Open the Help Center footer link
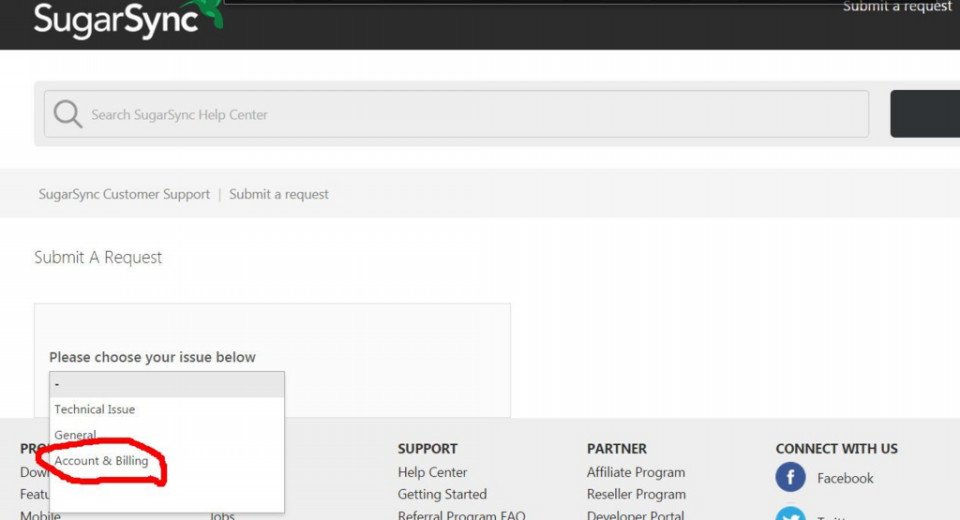This screenshot has width=960, height=520. tap(432, 472)
